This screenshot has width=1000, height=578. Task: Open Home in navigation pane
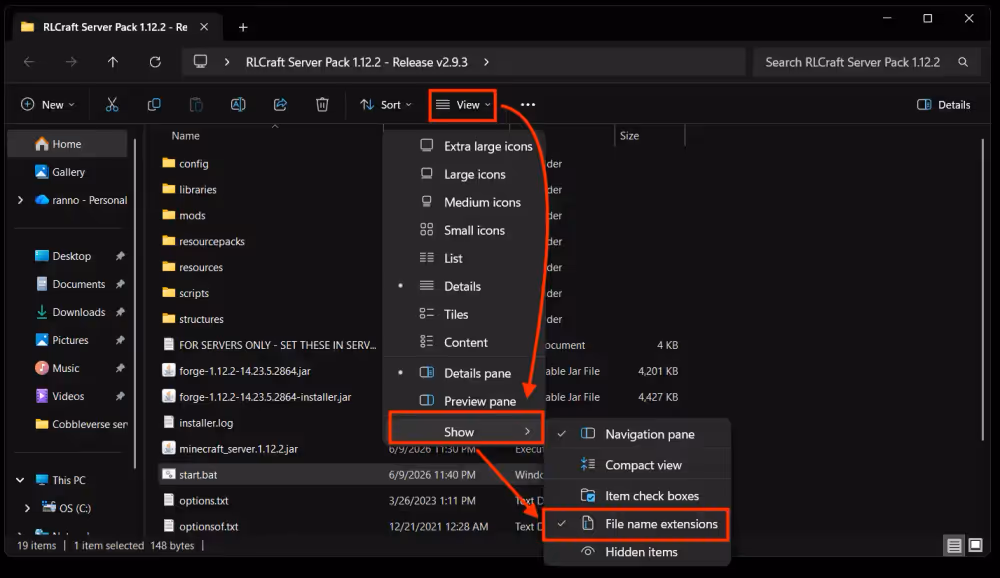tap(68, 144)
